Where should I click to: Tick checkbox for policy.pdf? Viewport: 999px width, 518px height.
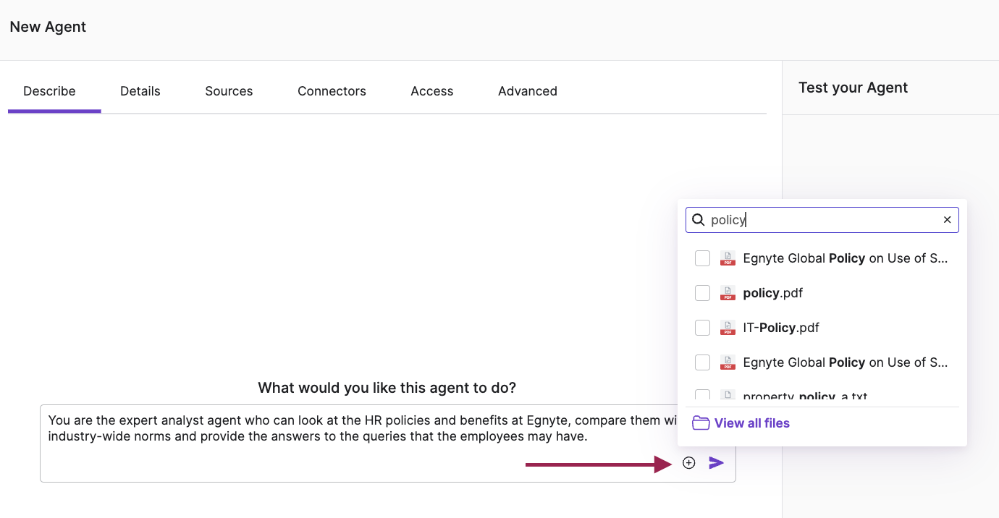point(702,293)
